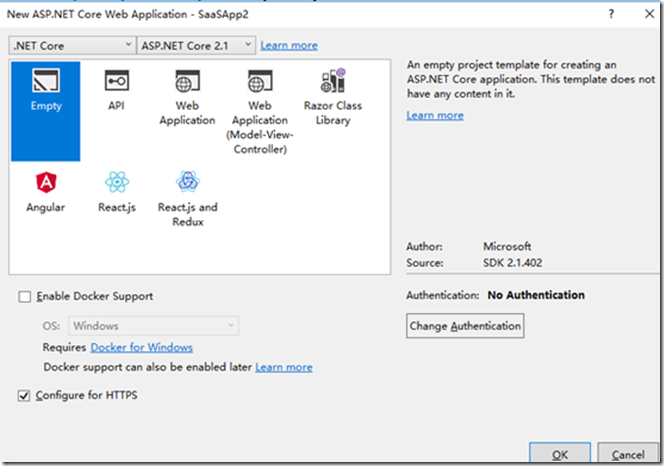Click the No Authentication text
Screen dimensions: 664x466
(x=536, y=295)
